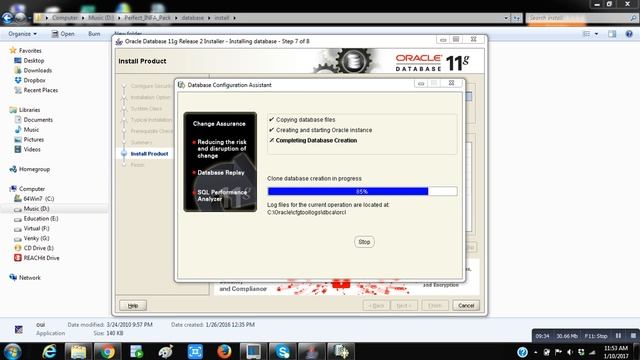This screenshot has height=360, width=640.
Task: Open File Explorer from taskbar
Action: (x=78, y=351)
